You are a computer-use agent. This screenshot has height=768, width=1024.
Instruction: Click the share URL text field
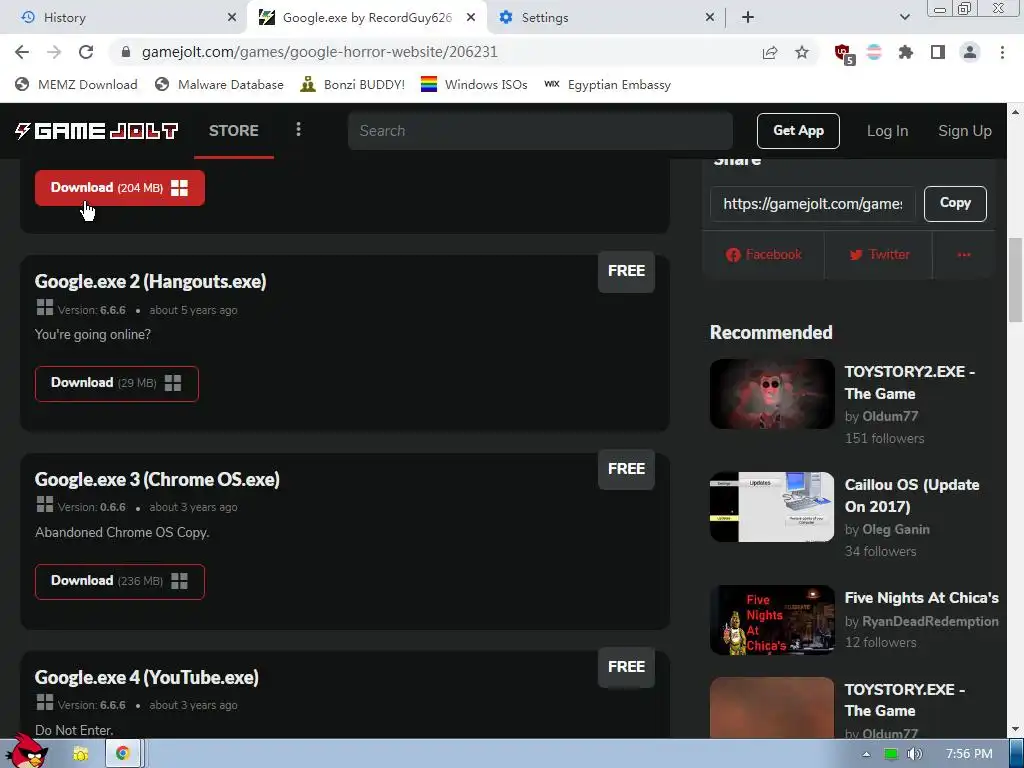(812, 204)
